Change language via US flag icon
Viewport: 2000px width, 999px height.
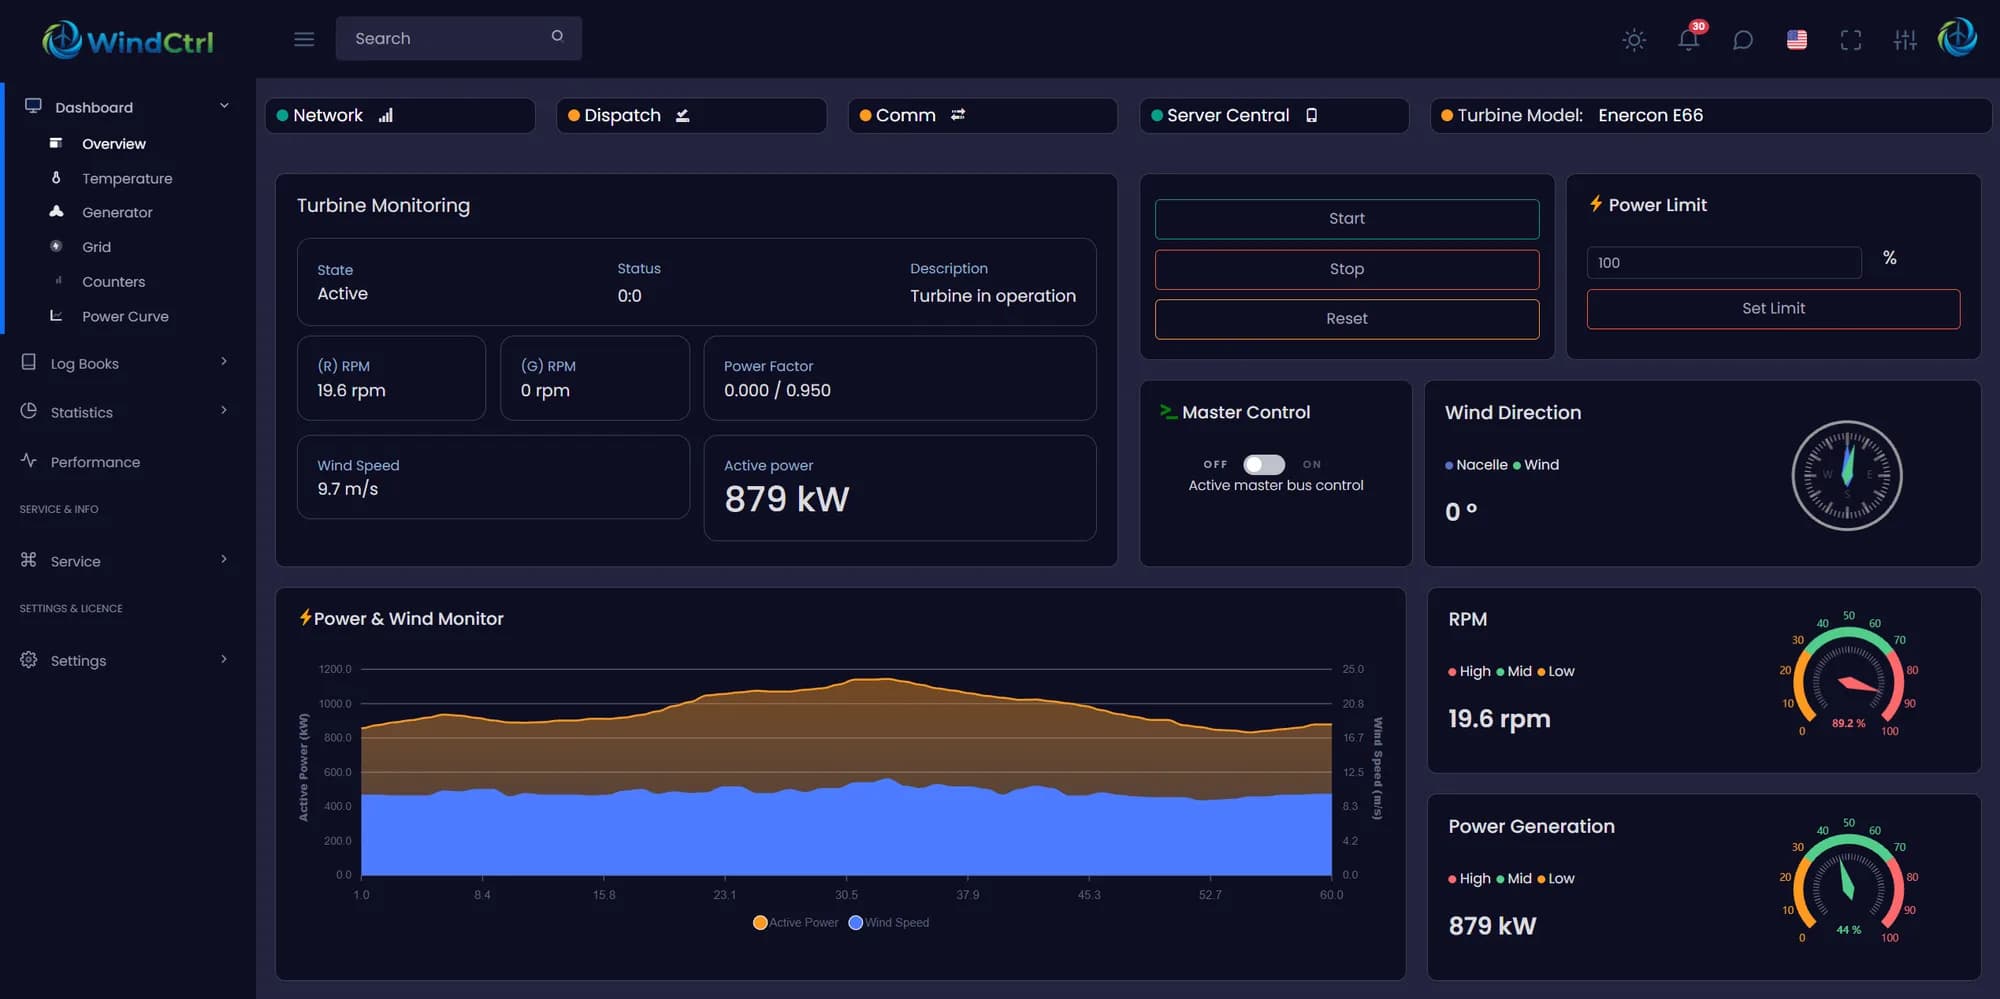pyautogui.click(x=1797, y=40)
